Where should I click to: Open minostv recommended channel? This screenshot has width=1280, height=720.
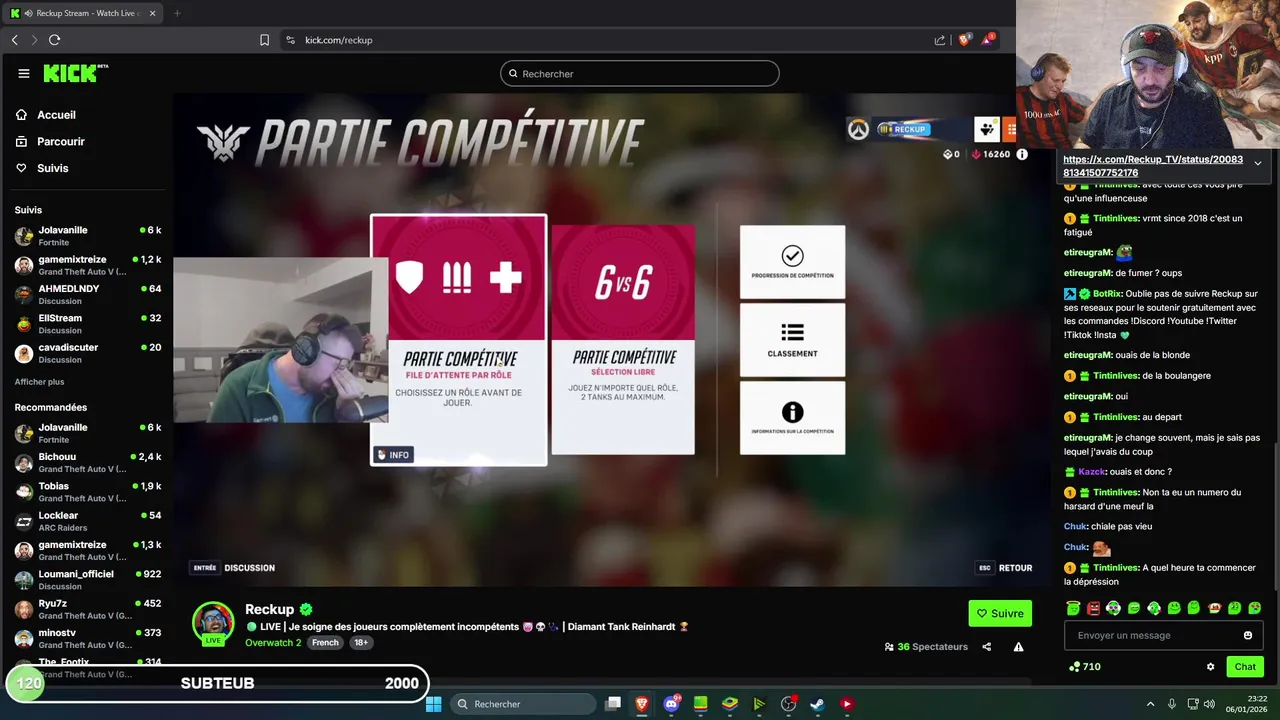click(x=88, y=638)
